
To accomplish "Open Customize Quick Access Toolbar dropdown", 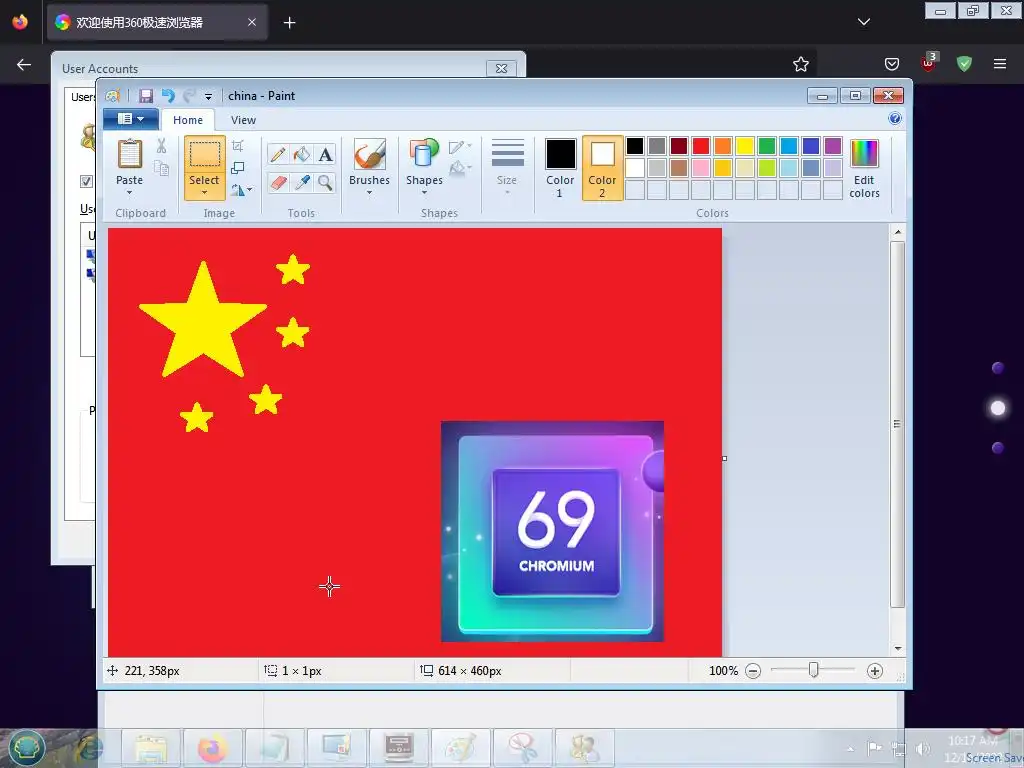I will pyautogui.click(x=208, y=97).
